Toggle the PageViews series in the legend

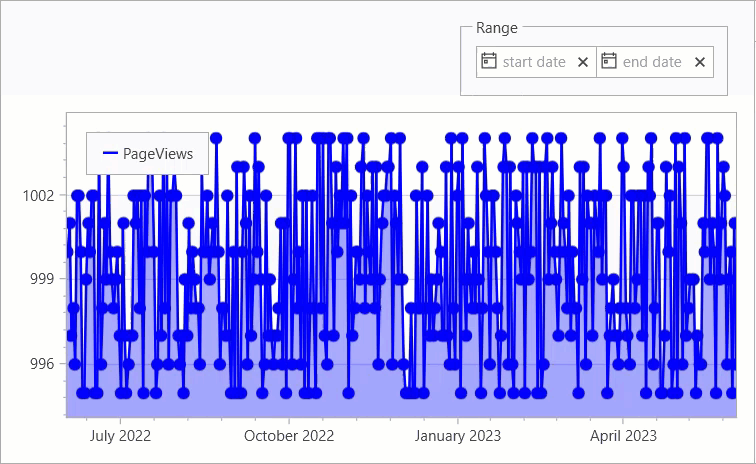pos(157,154)
